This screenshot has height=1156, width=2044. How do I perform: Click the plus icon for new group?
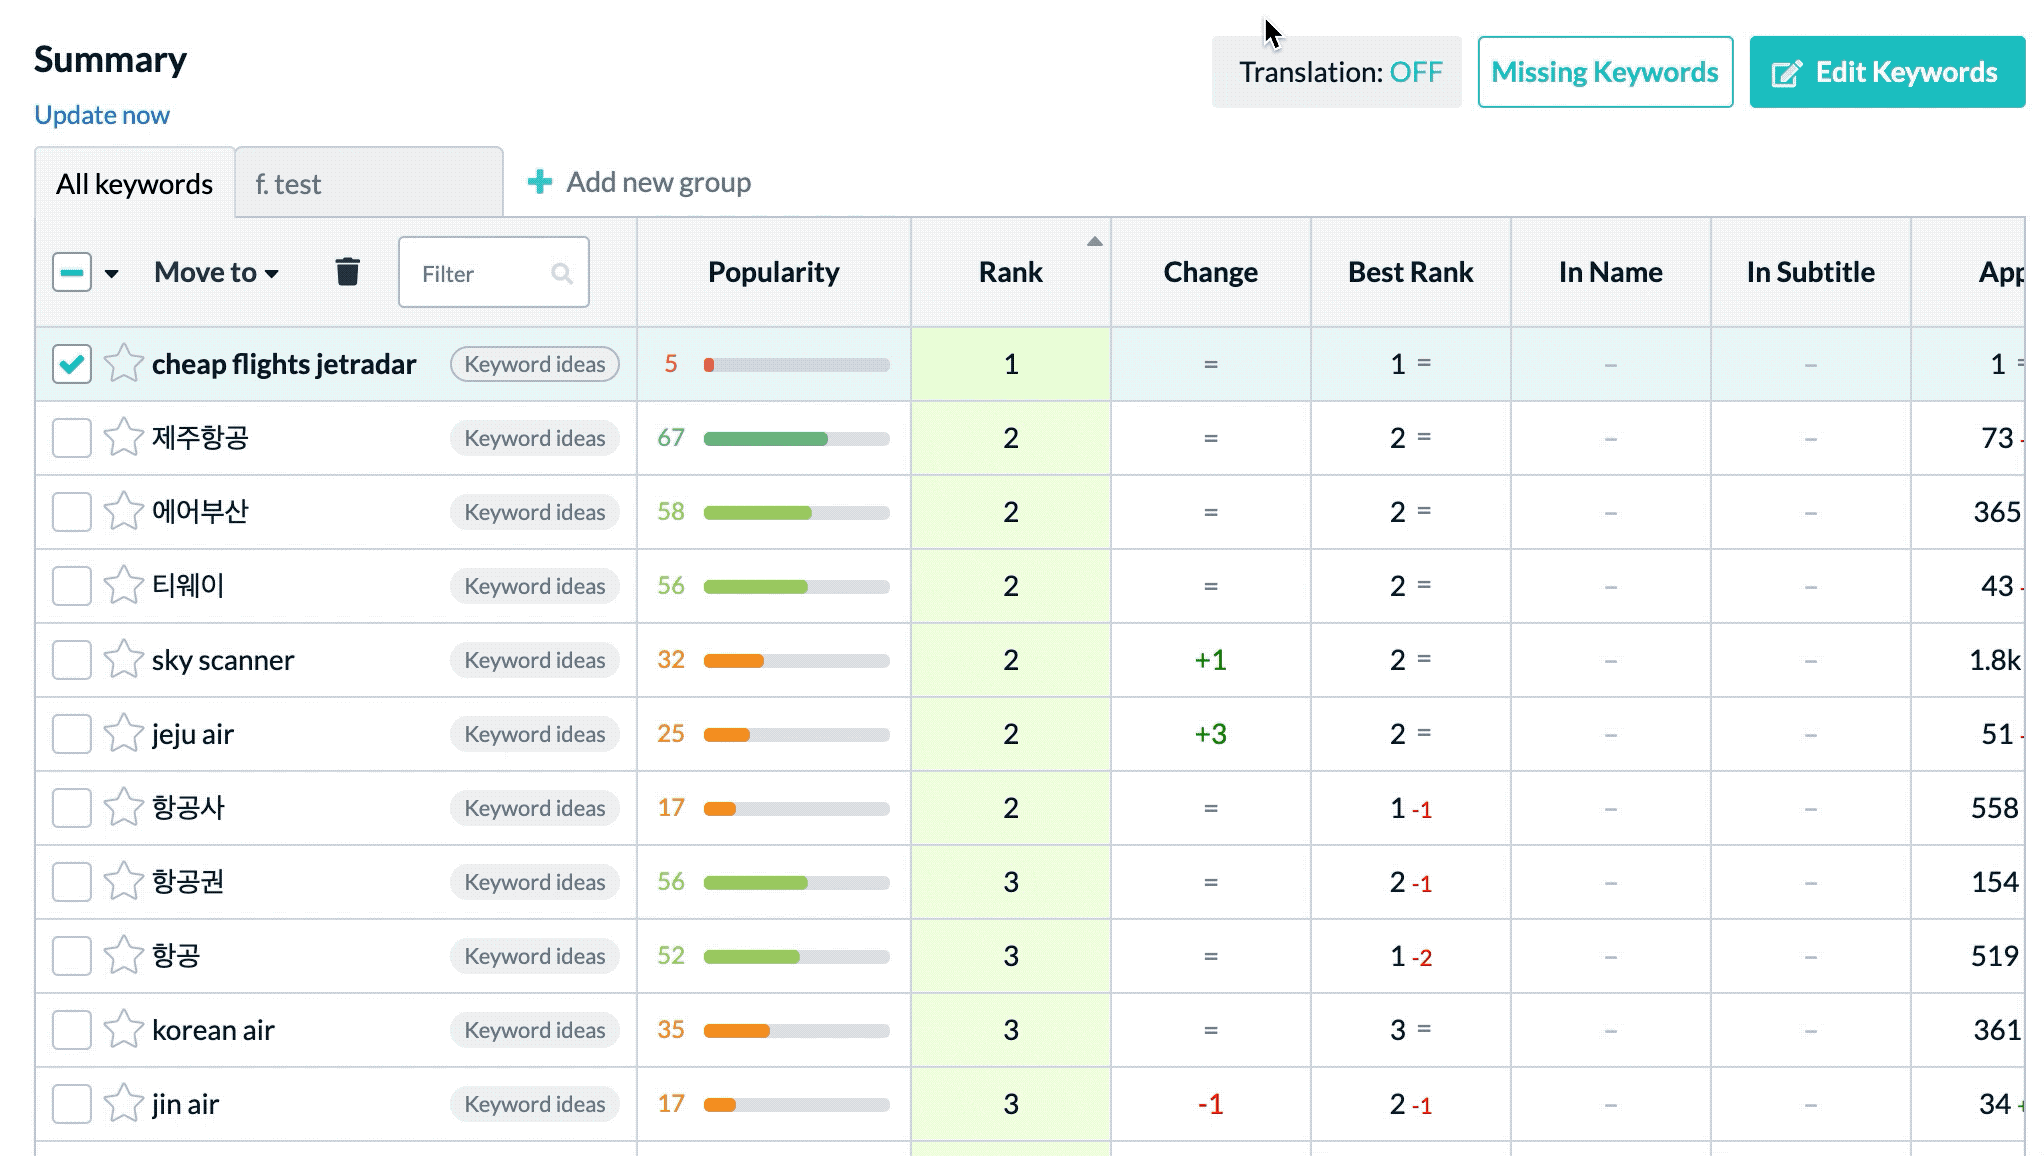click(540, 182)
